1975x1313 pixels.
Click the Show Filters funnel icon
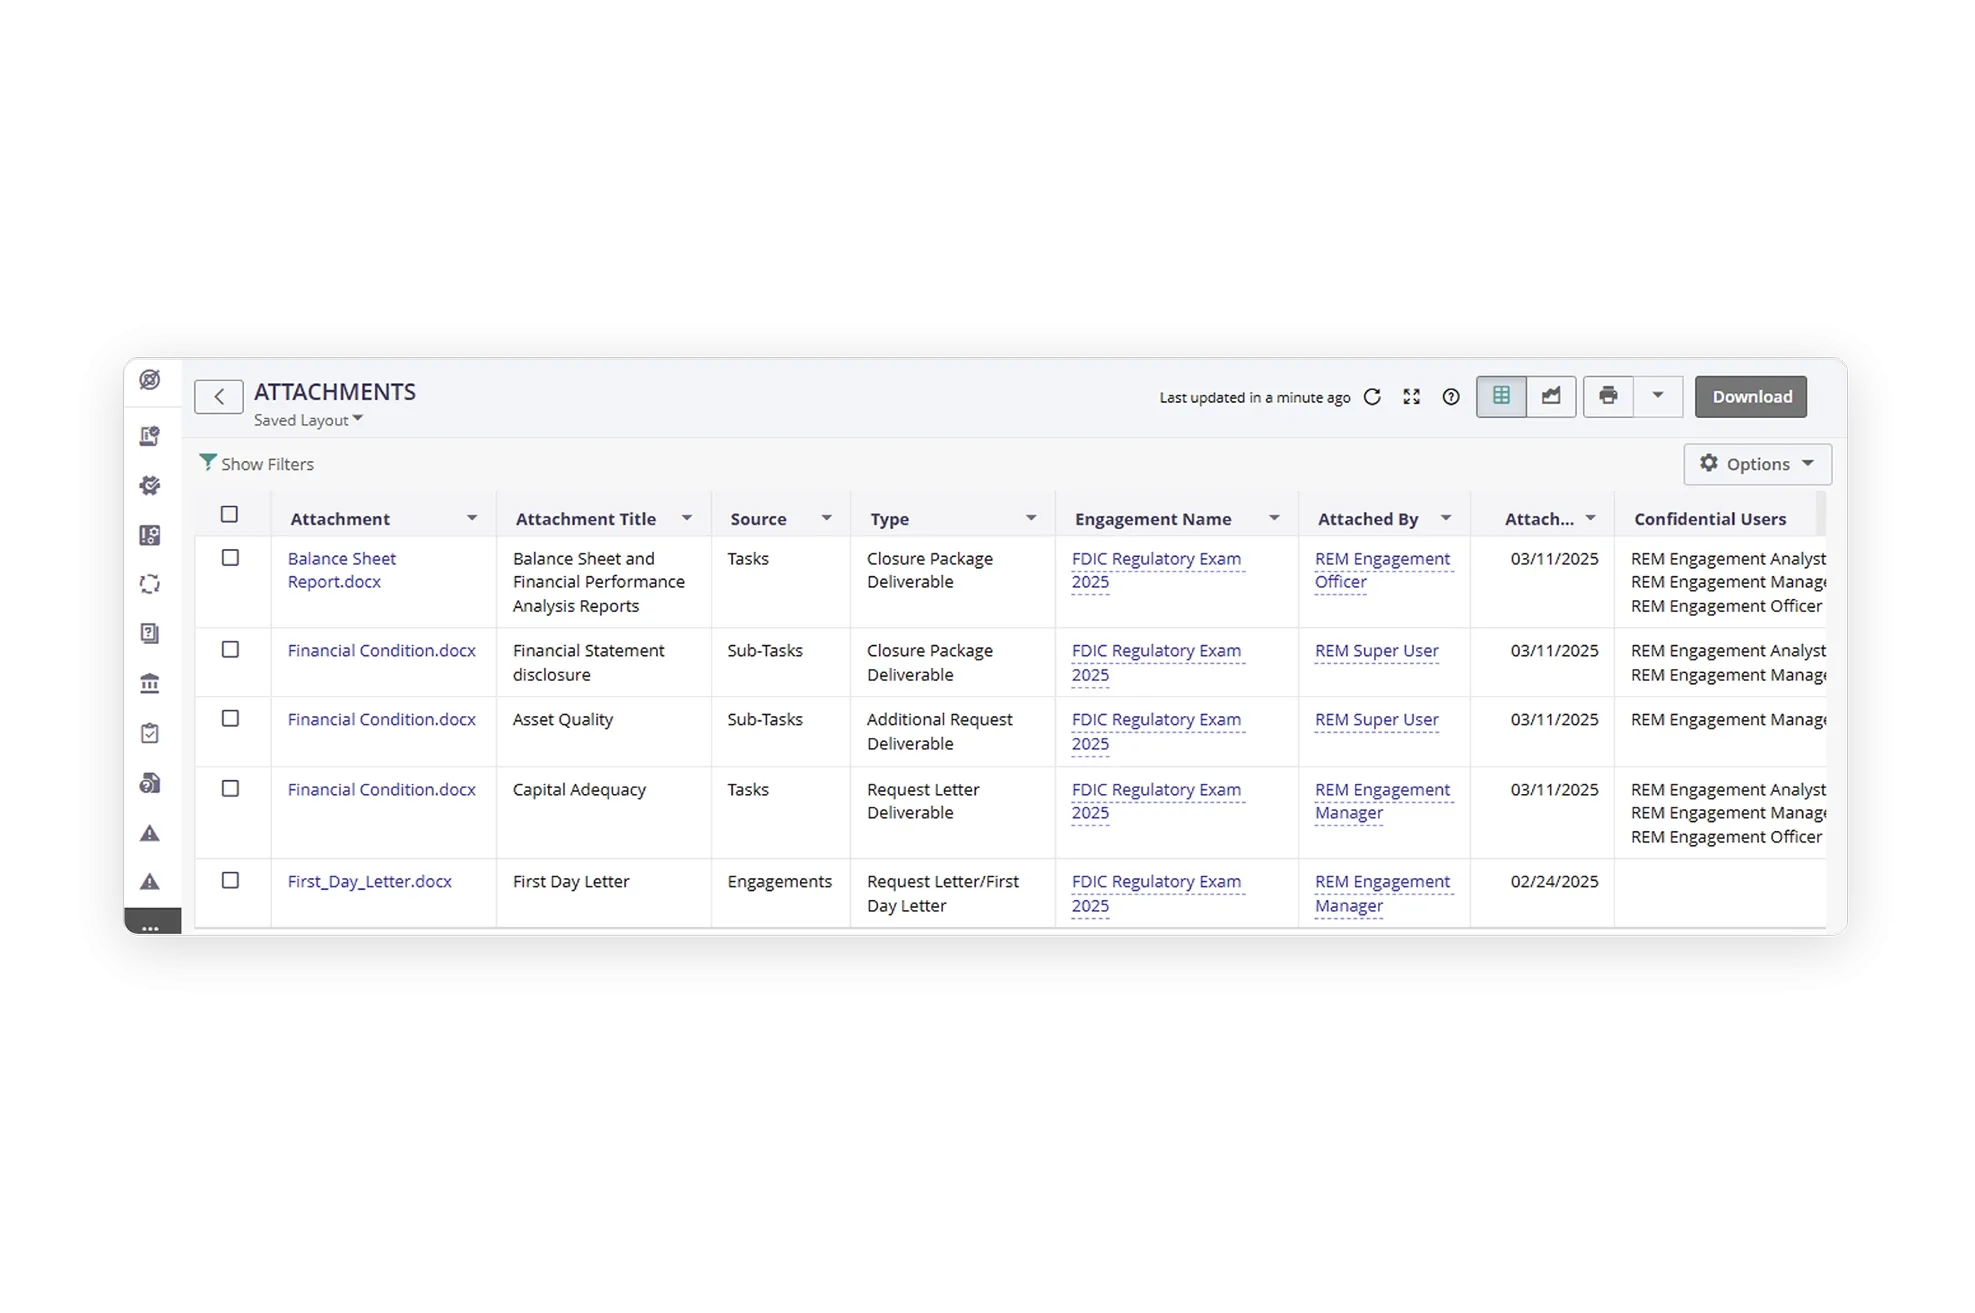[x=208, y=462]
